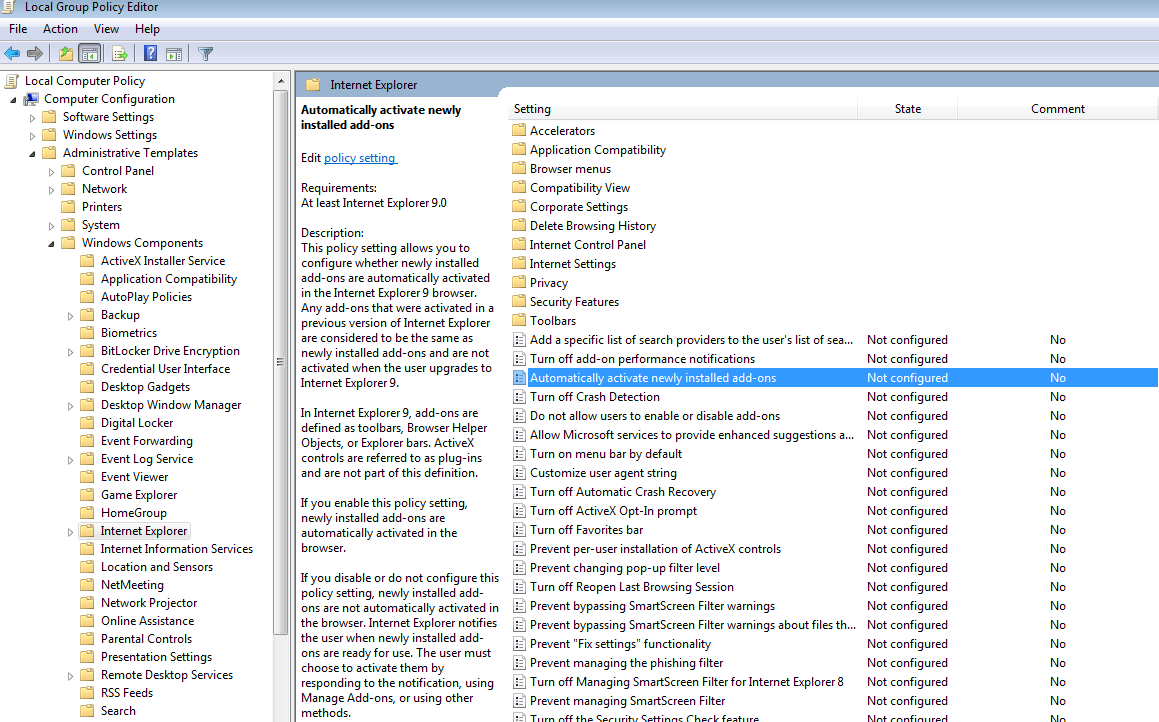Select Prevent "Fix settings" functionality setting
Image resolution: width=1159 pixels, height=722 pixels.
[x=620, y=644]
